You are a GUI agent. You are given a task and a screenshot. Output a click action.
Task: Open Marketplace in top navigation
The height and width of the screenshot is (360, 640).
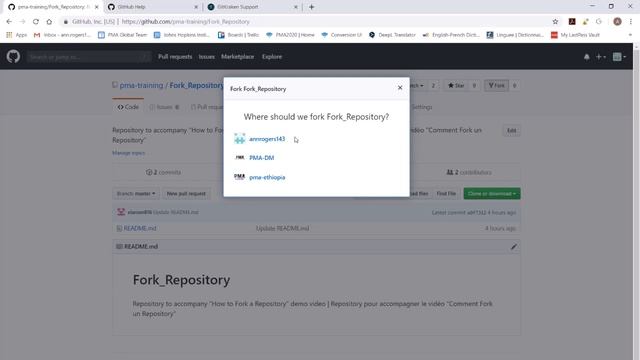click(x=238, y=57)
